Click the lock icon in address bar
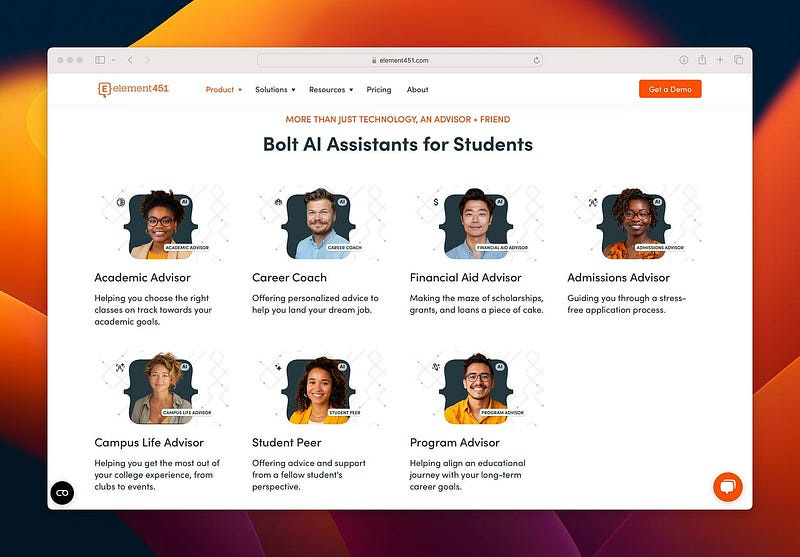Image resolution: width=800 pixels, height=557 pixels. point(374,60)
